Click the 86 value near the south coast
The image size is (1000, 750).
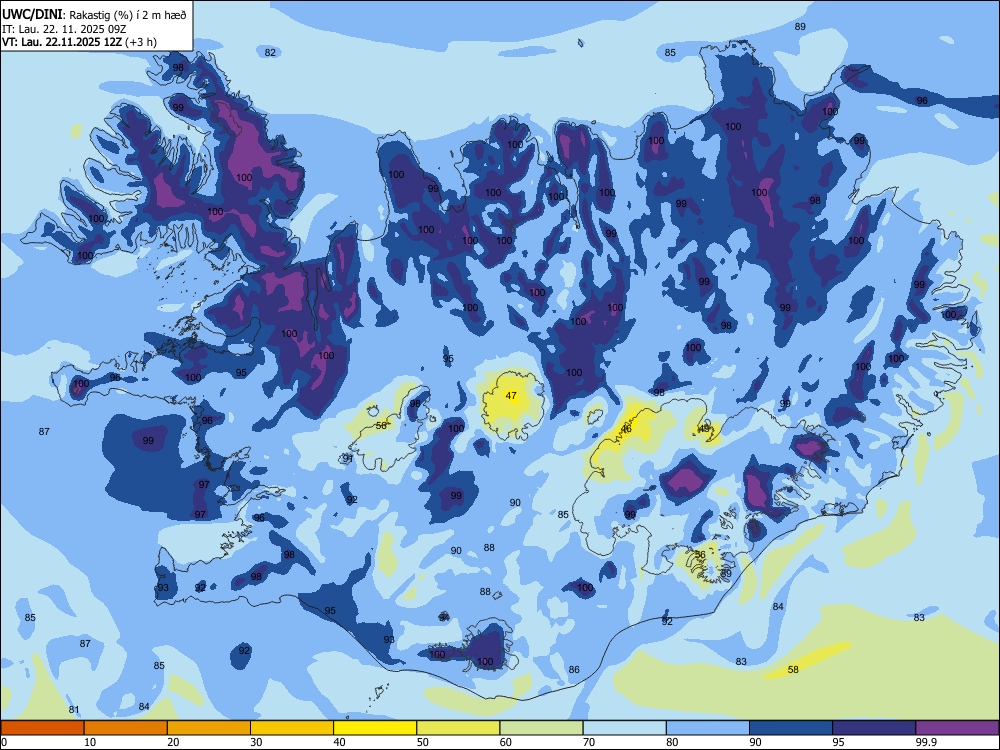click(574, 669)
